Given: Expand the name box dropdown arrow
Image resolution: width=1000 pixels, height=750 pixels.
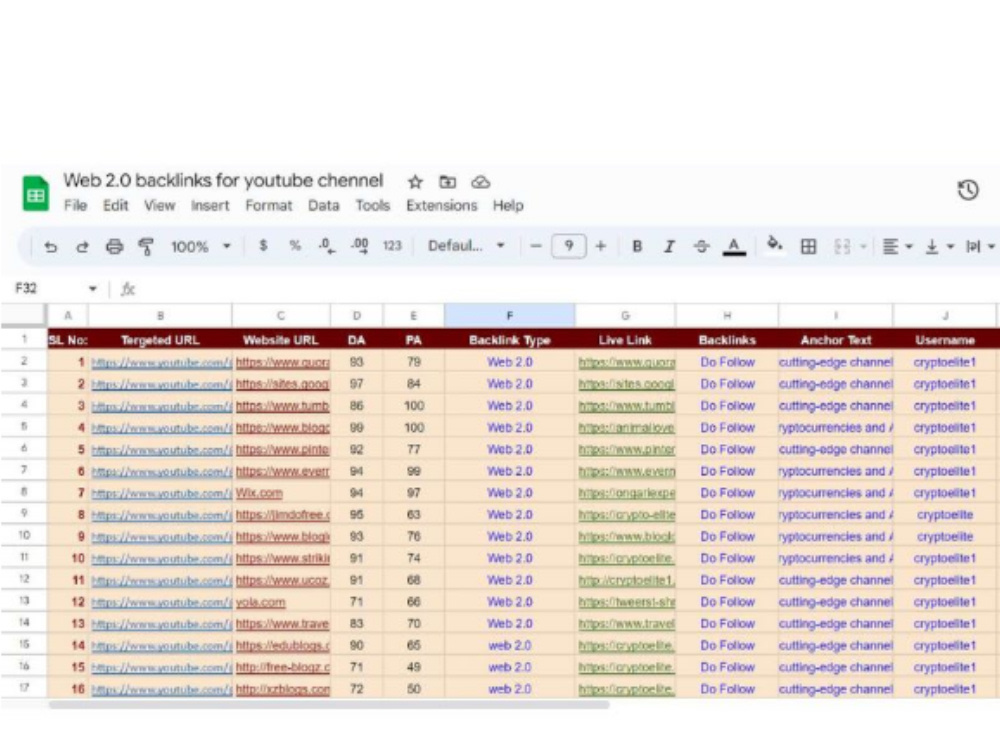Looking at the screenshot, I should (x=93, y=289).
